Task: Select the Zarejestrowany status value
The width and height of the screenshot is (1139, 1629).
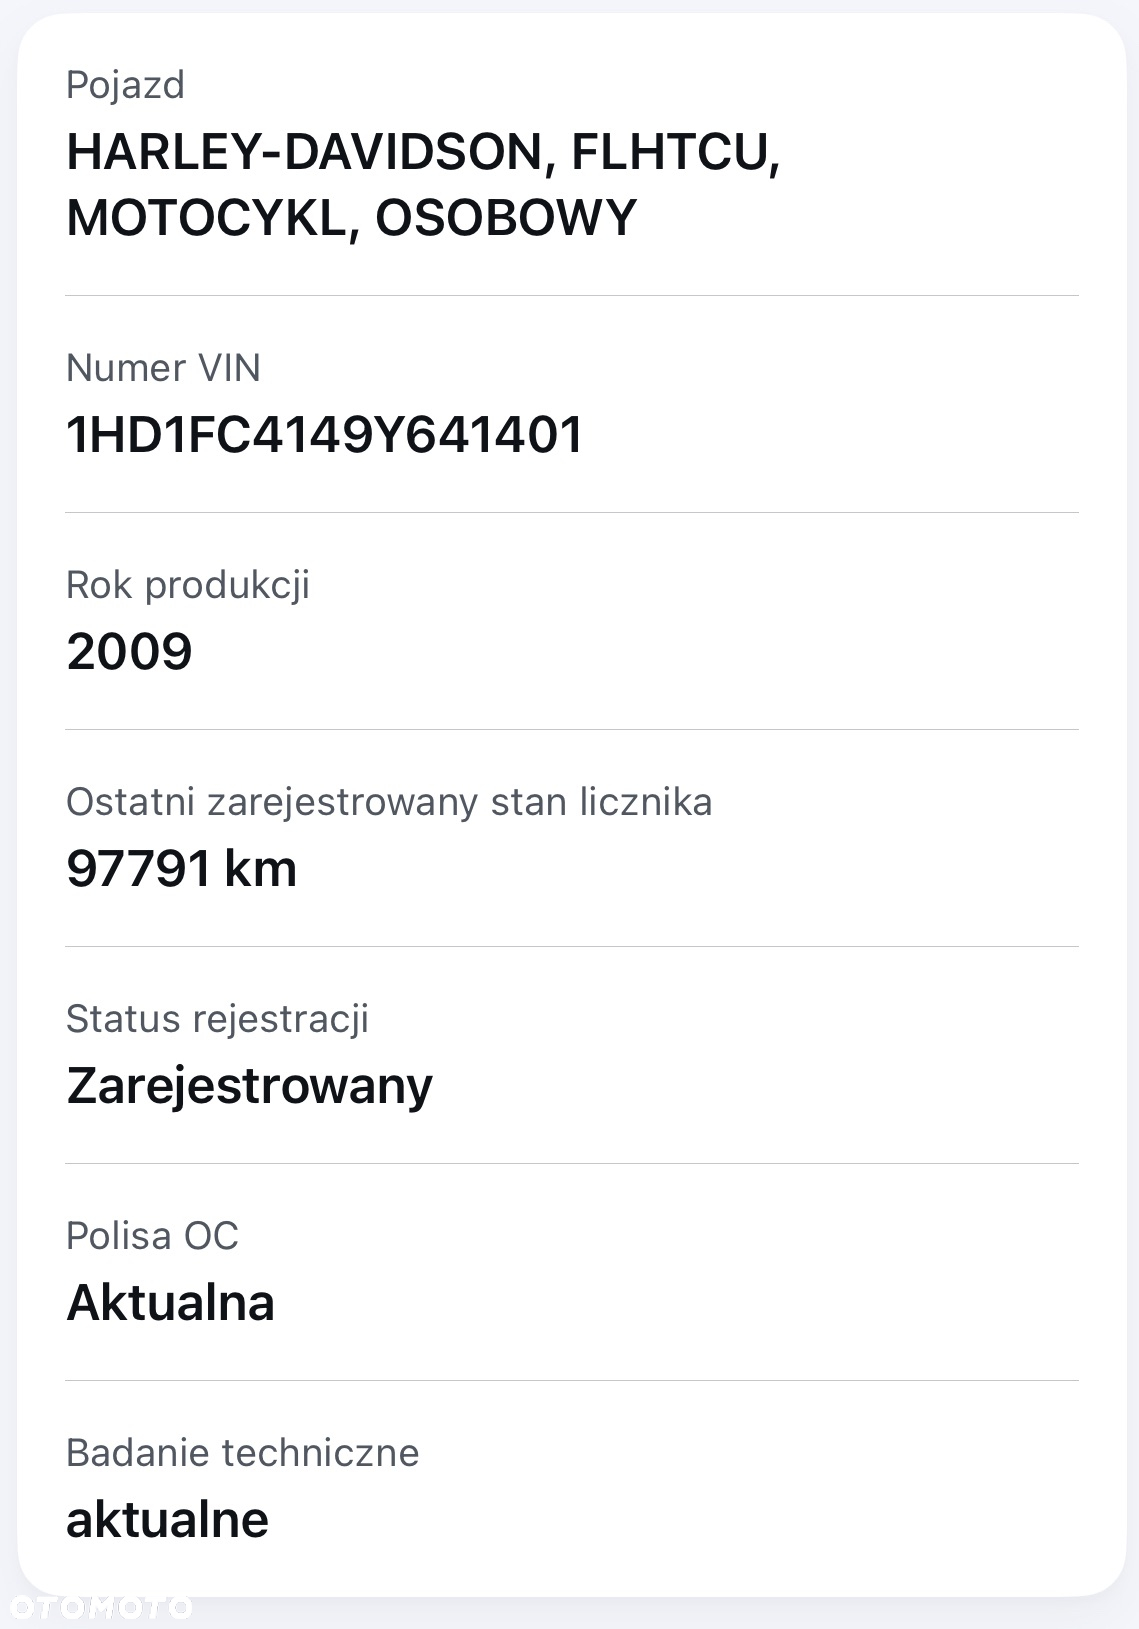Action: coord(249,1087)
